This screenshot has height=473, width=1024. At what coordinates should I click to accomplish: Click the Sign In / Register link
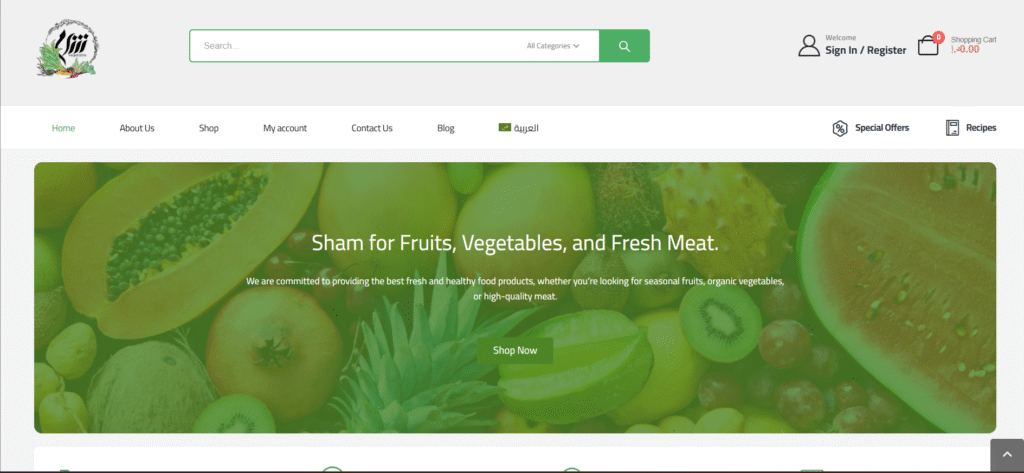click(x=865, y=50)
